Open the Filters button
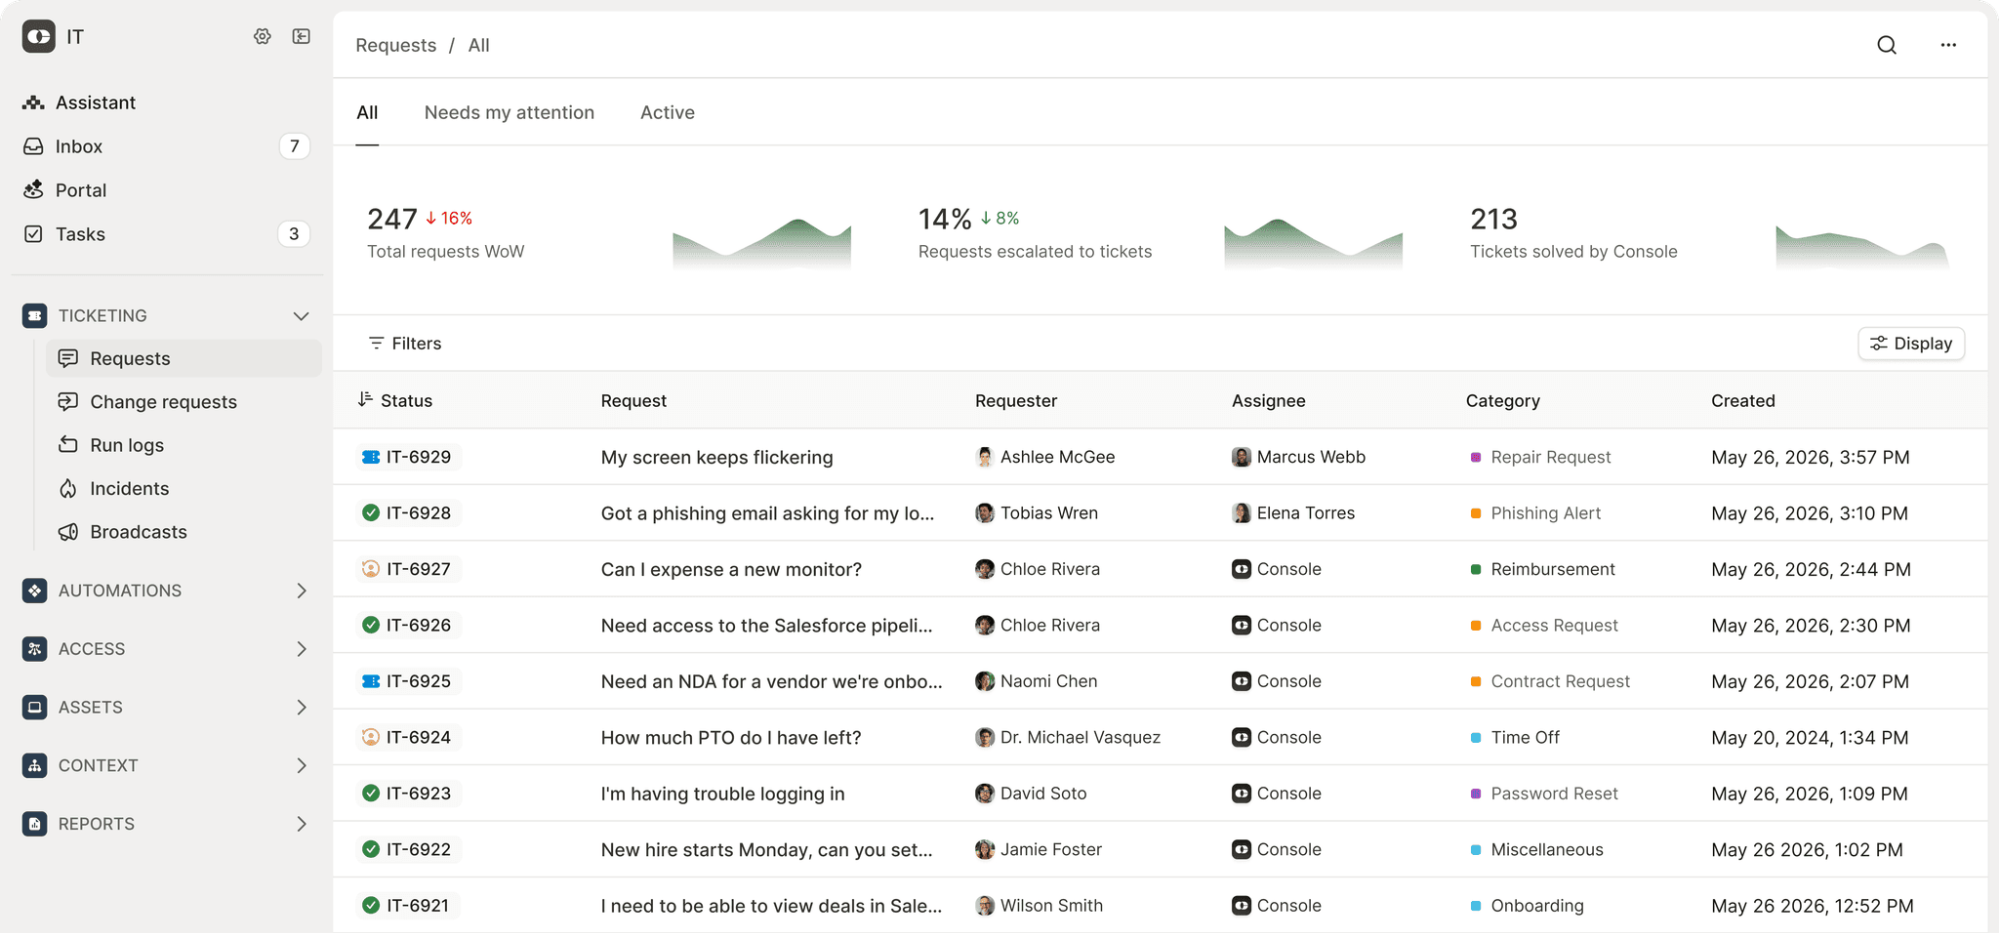Screen dimensions: 1999x934 (405, 343)
